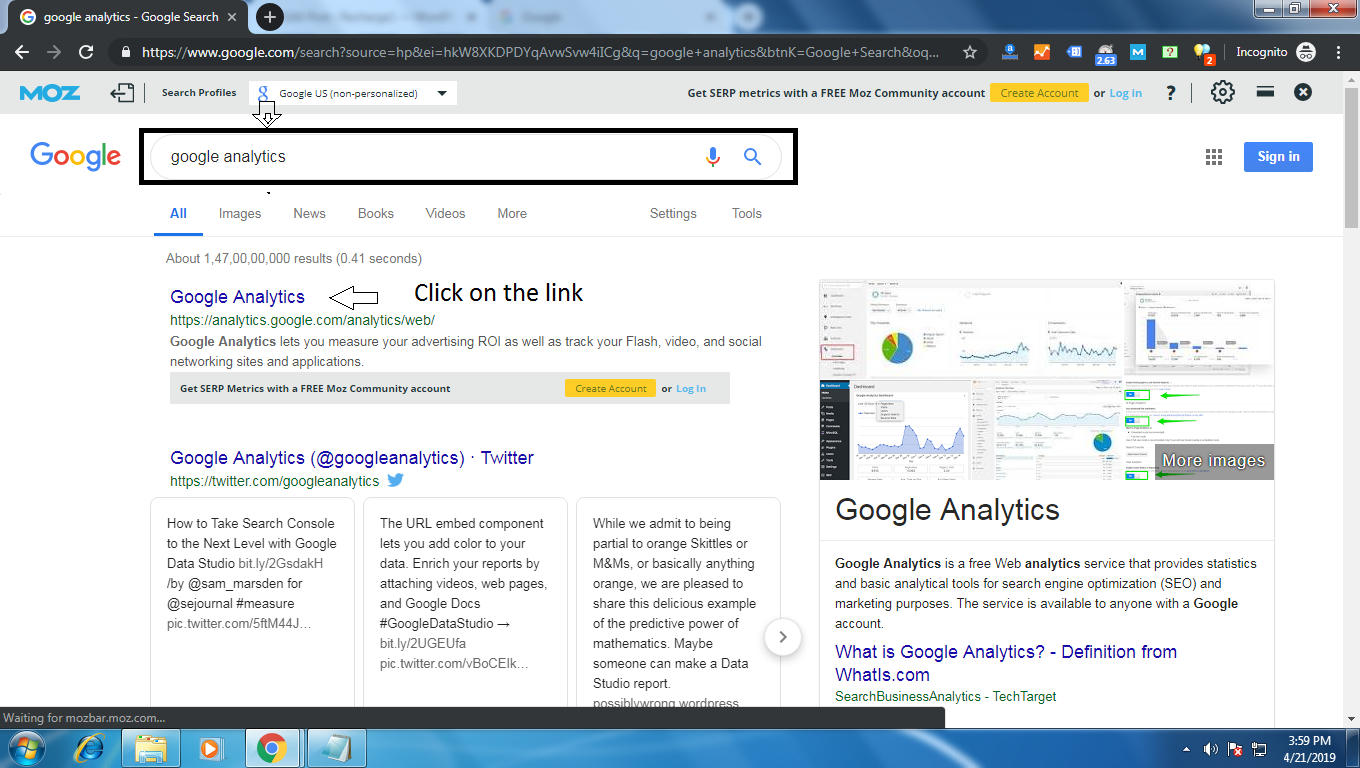Viewport: 1360px width, 768px height.
Task: Open Google Analytics Twitter result
Action: (x=352, y=458)
